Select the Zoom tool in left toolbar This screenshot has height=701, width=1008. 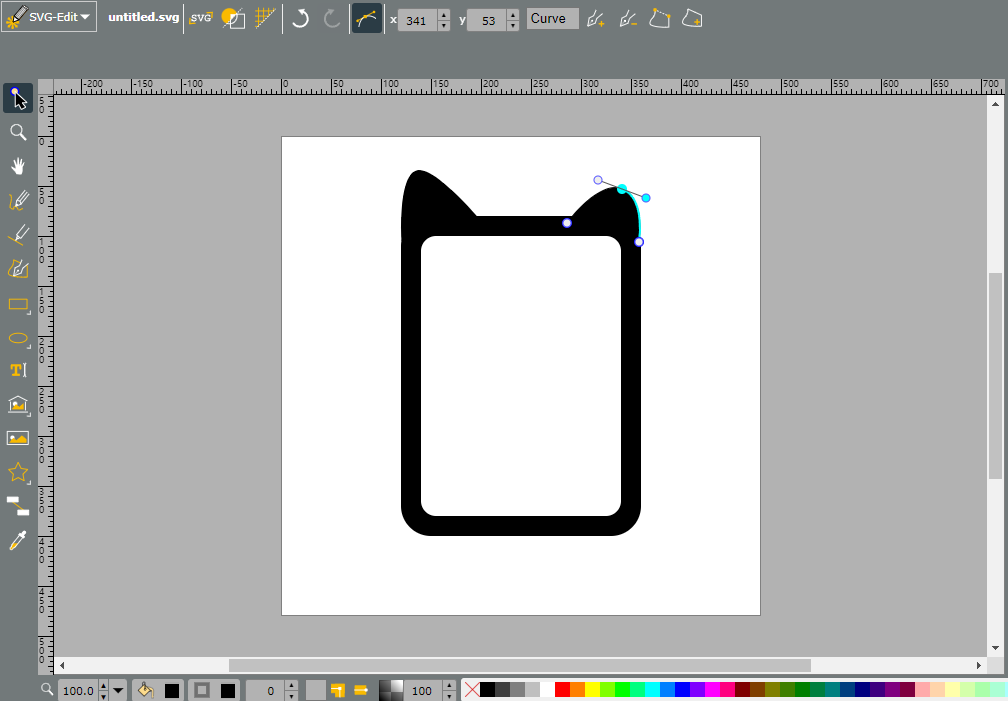(x=18, y=132)
